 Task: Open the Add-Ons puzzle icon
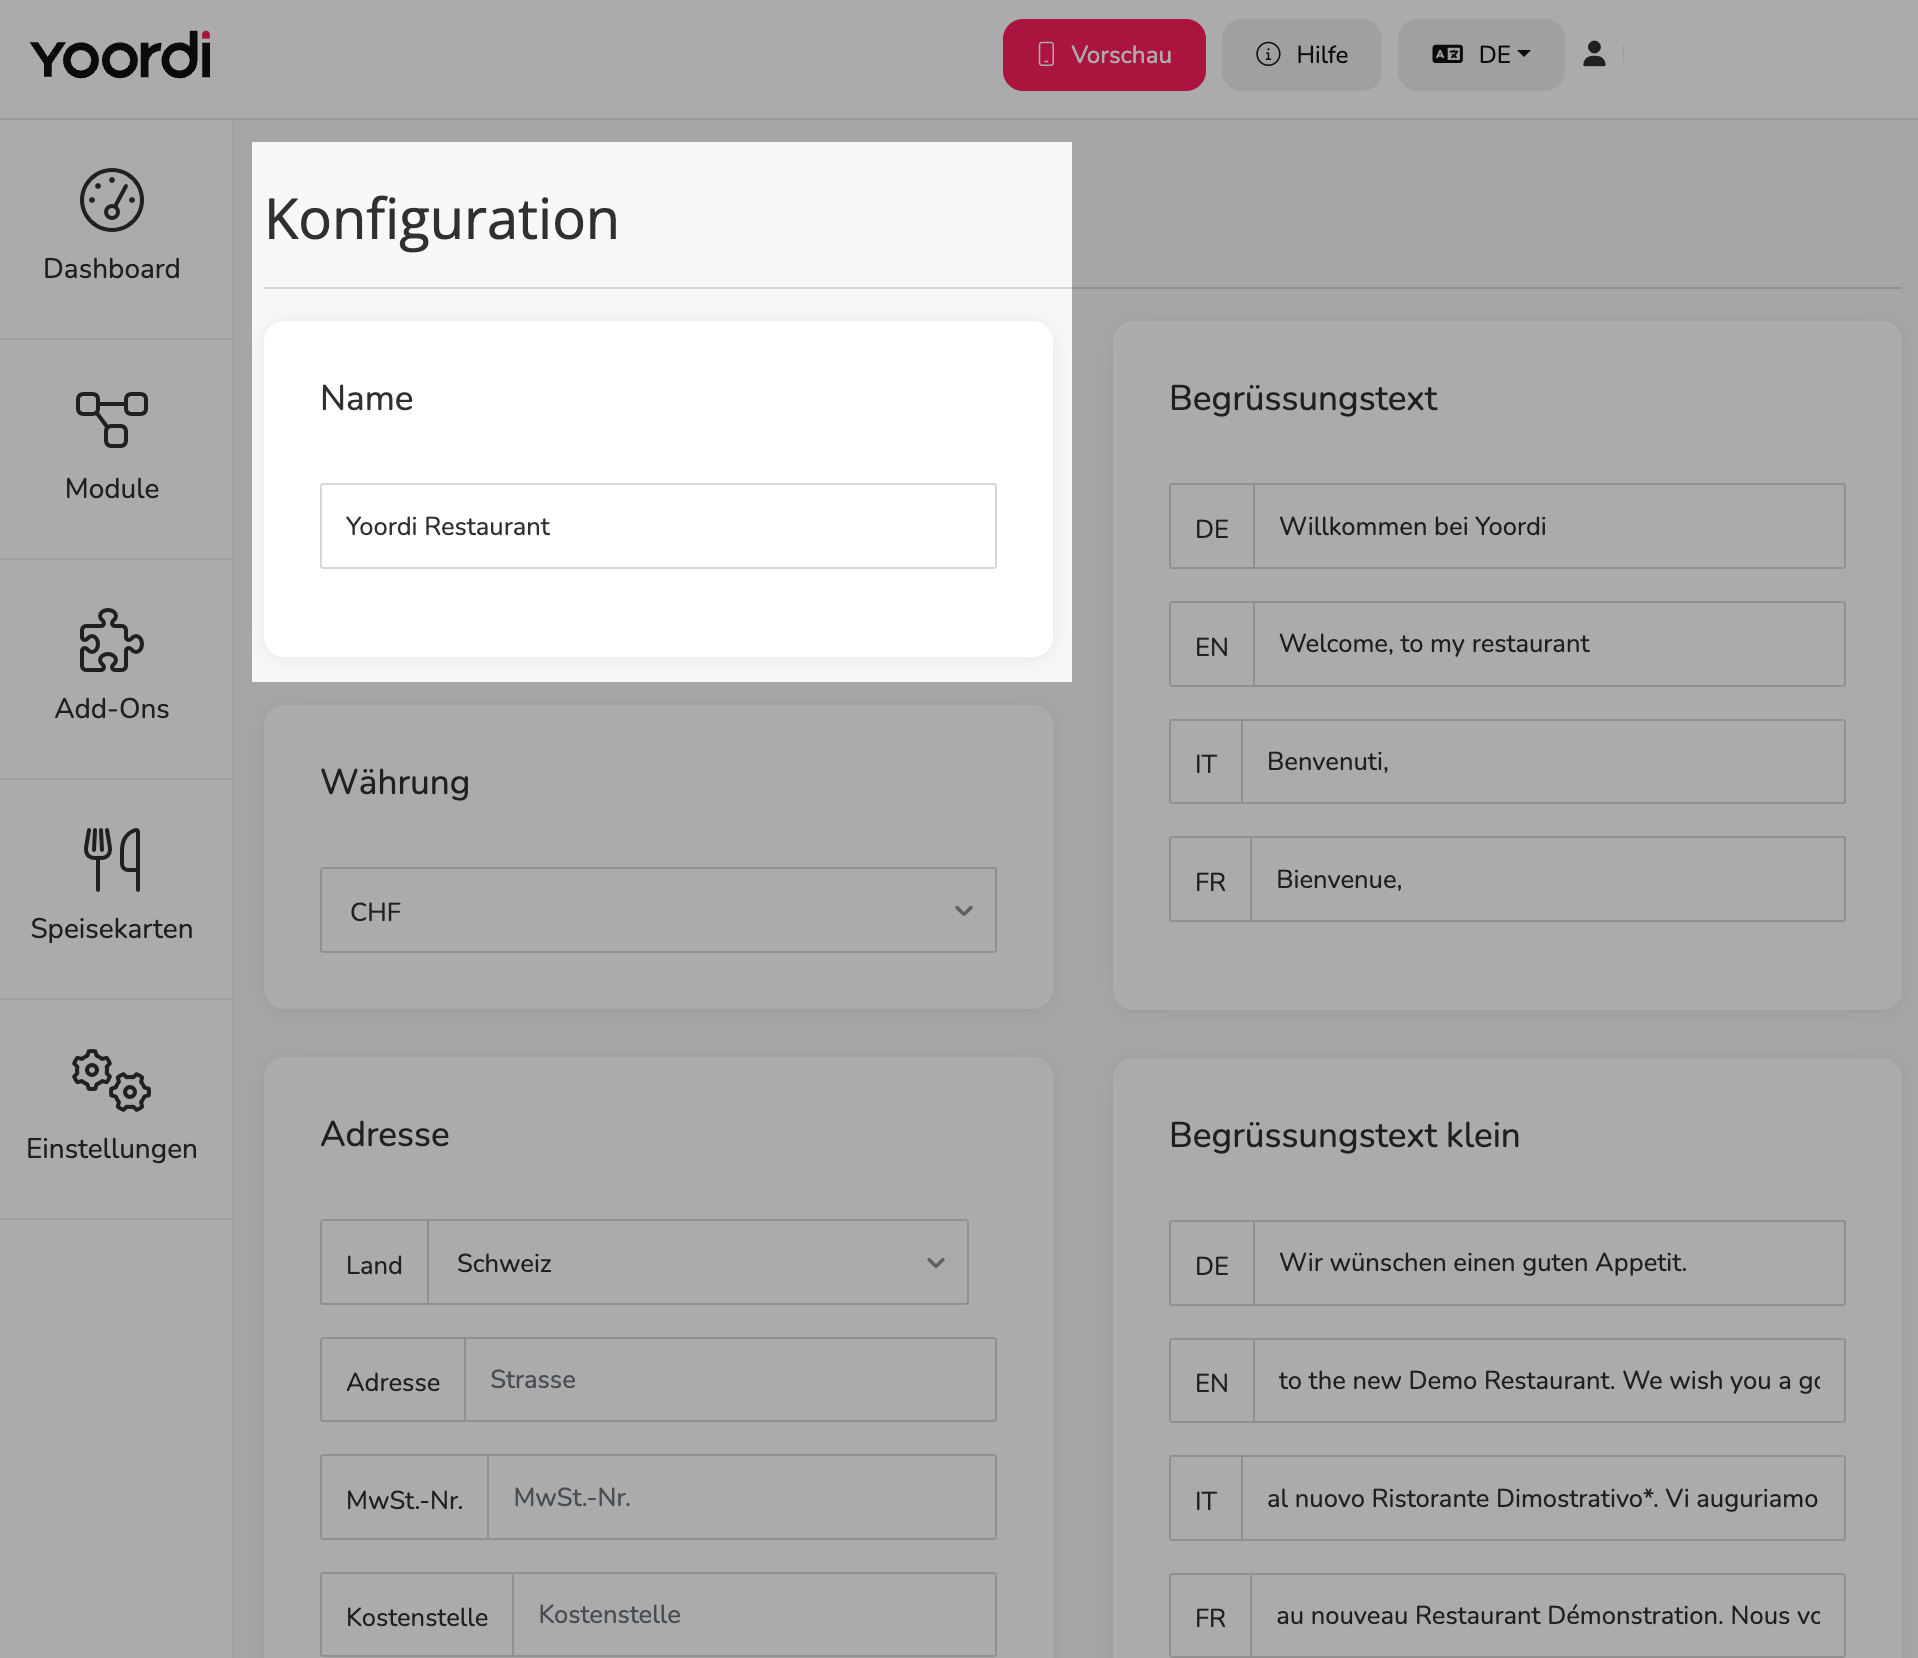coord(112,640)
